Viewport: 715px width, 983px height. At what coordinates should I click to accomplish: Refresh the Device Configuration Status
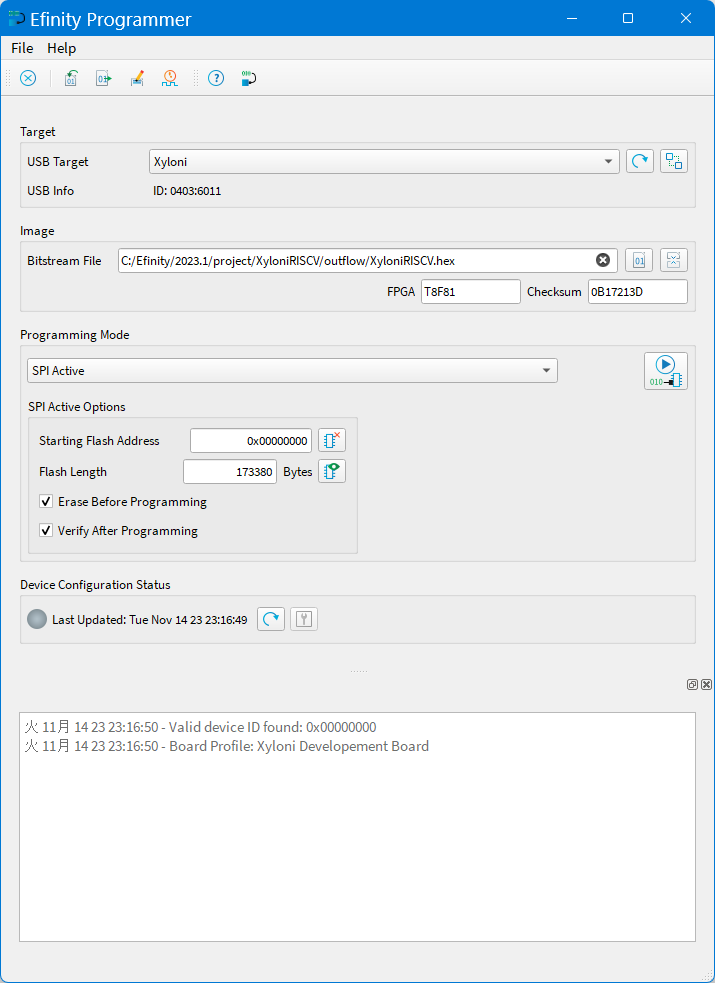(271, 620)
